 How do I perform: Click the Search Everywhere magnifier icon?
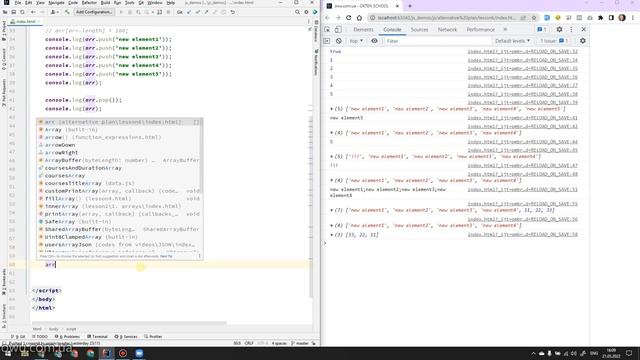297,12
